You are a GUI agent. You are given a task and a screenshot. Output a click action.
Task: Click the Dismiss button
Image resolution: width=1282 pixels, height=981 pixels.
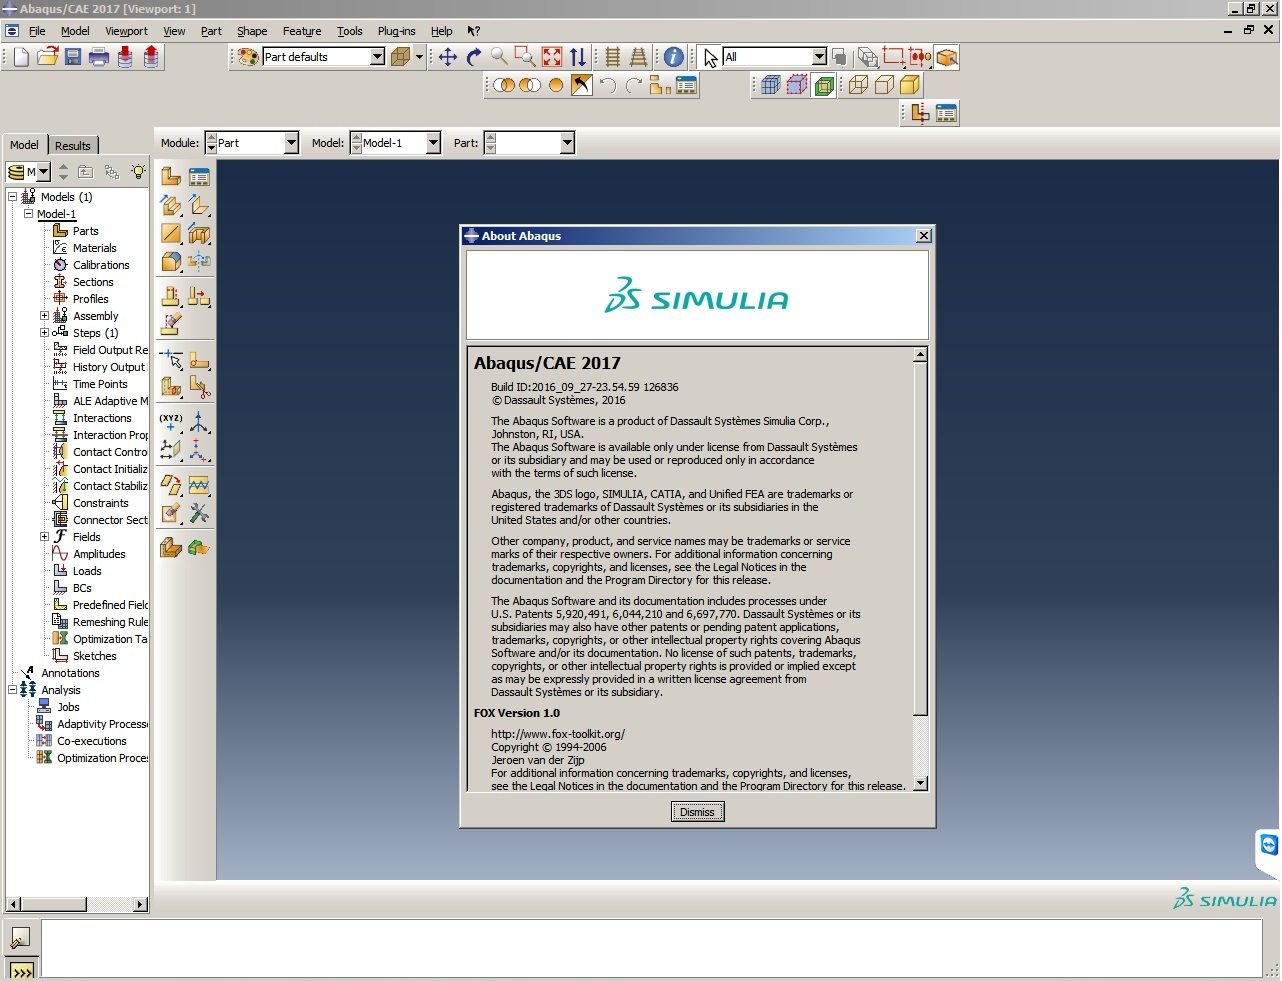697,812
